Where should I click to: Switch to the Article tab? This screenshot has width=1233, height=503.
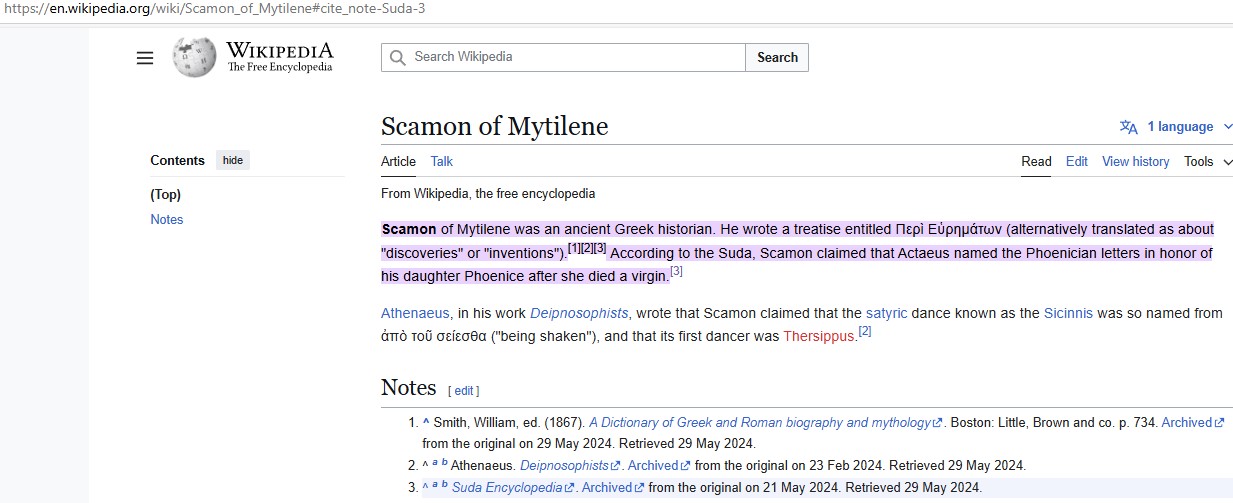(398, 162)
